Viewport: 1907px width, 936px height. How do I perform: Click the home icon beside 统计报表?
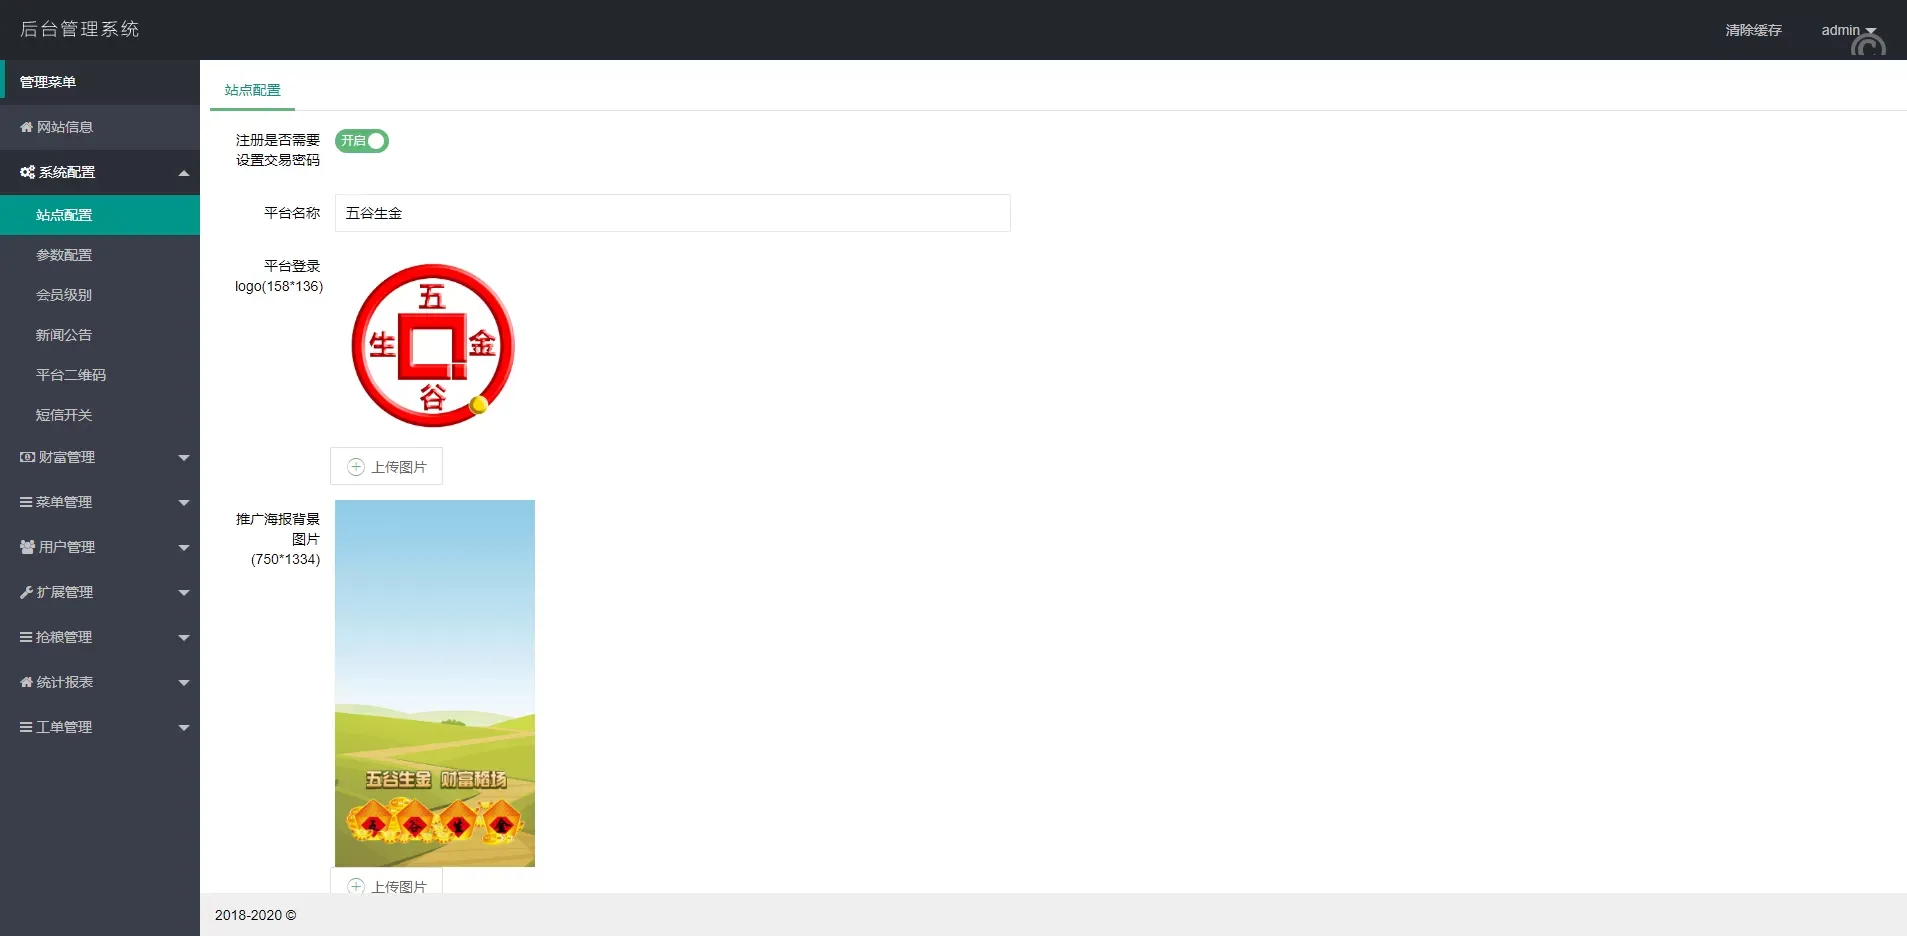pyautogui.click(x=27, y=682)
